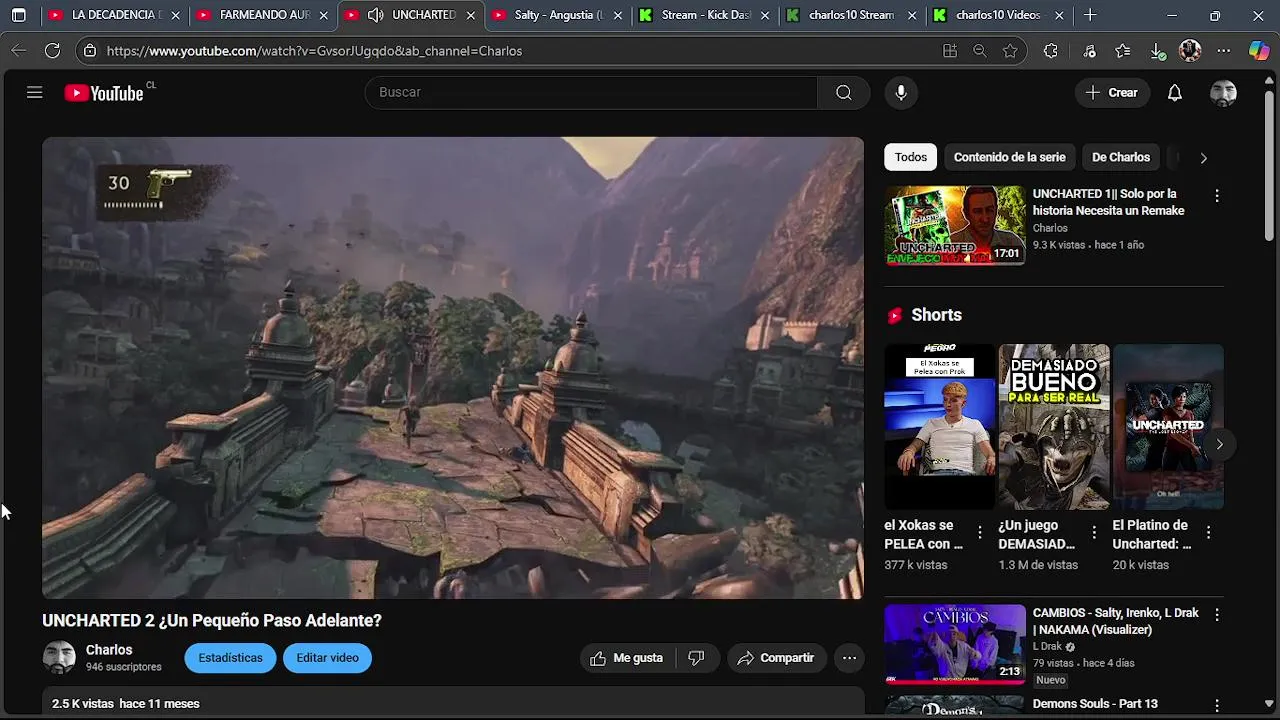Open options for UNCHARTED 1 video suggestion
The height and width of the screenshot is (720, 1280).
click(1217, 196)
